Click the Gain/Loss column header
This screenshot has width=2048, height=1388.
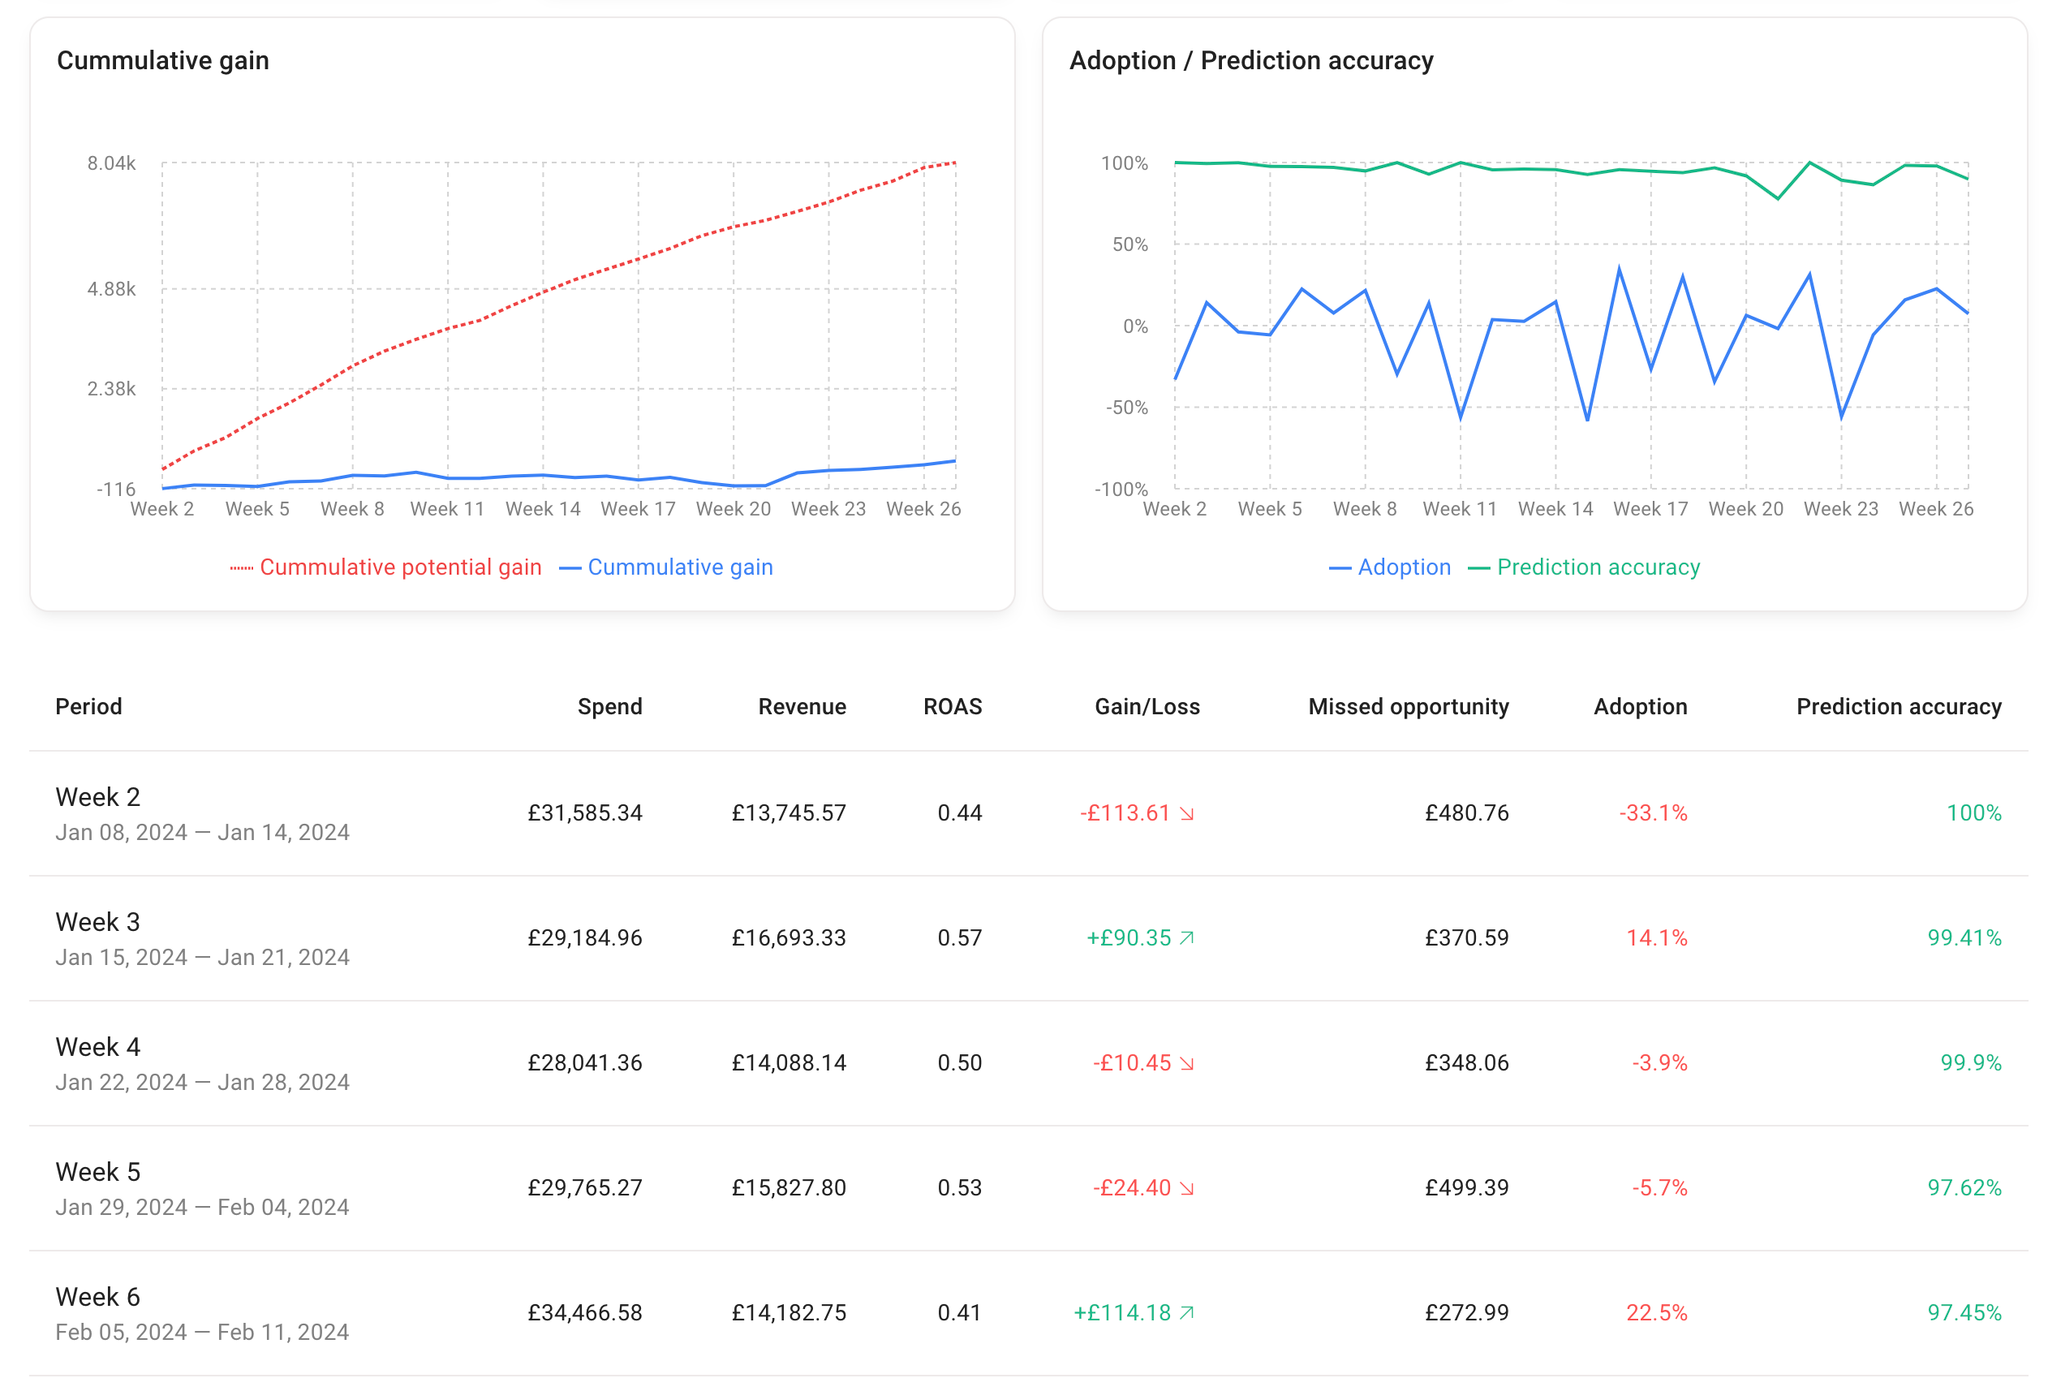1147,707
